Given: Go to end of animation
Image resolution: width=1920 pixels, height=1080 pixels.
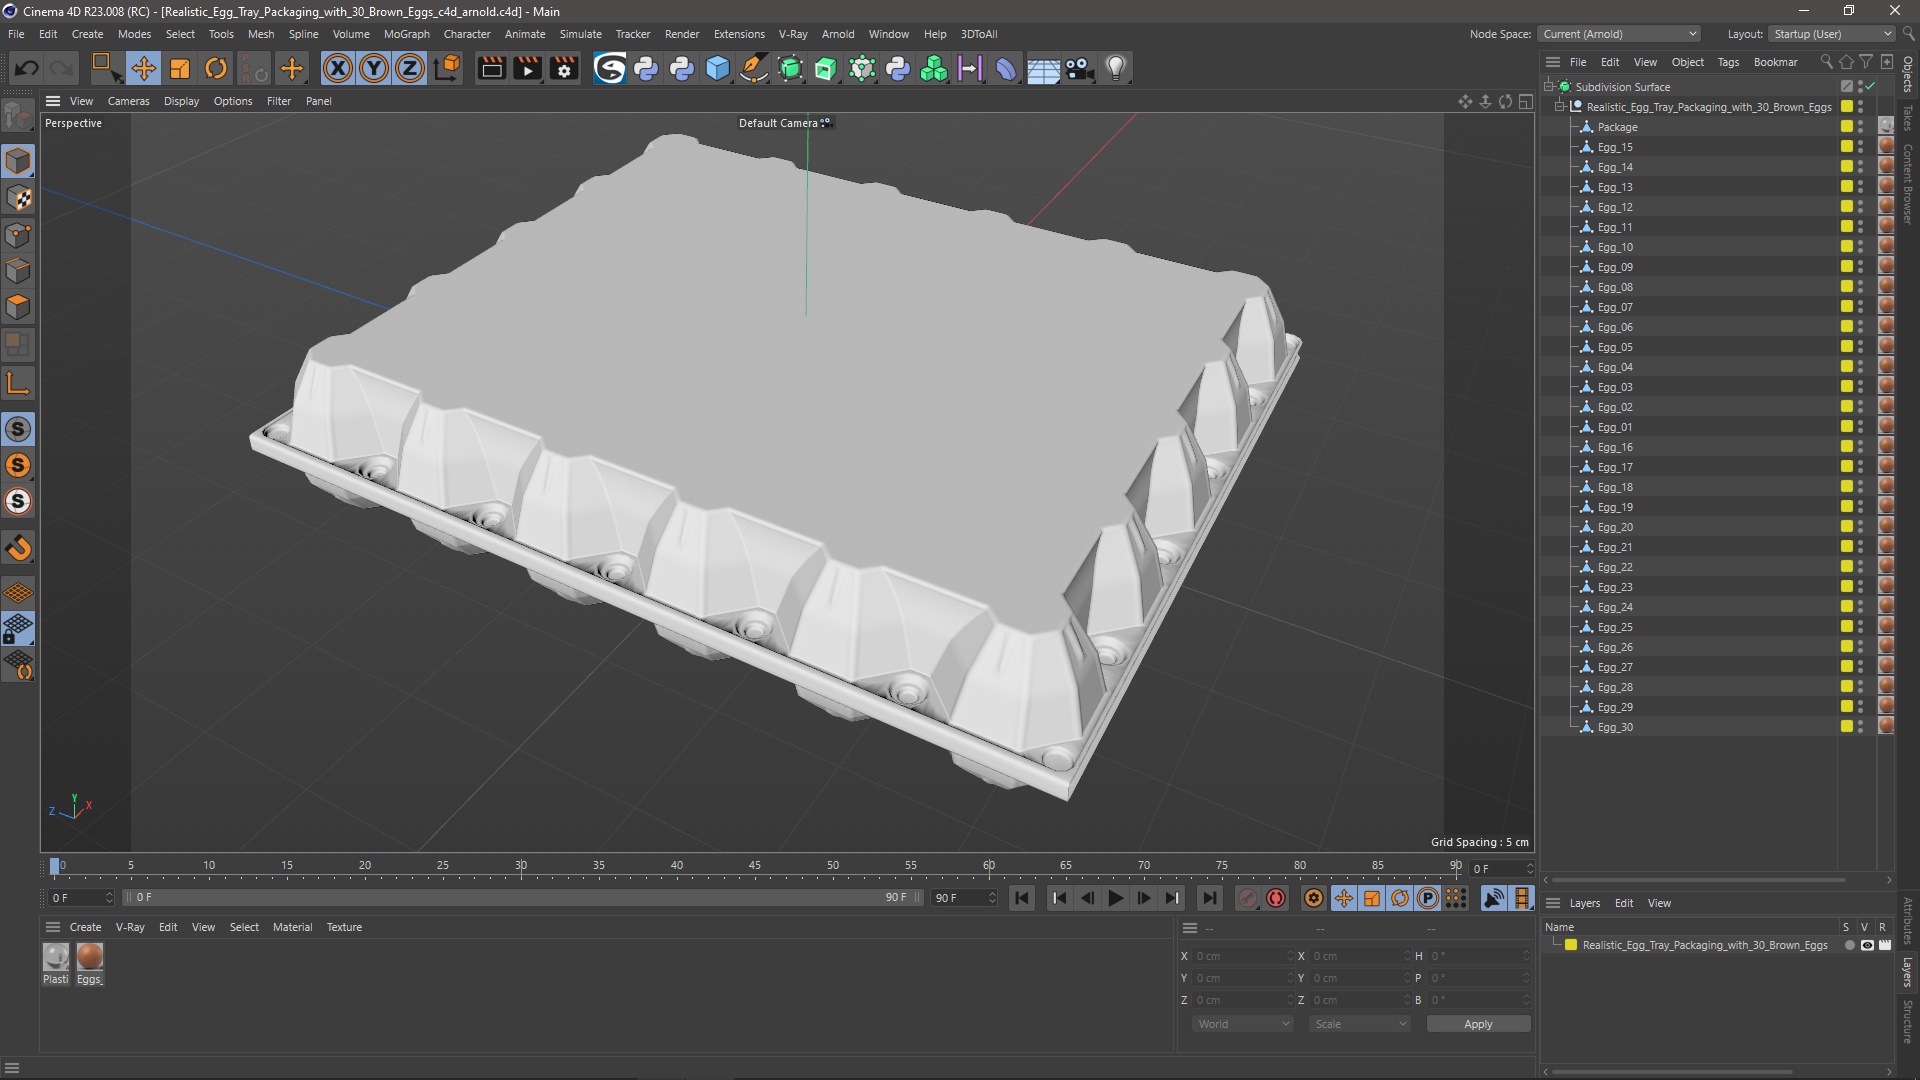Looking at the screenshot, I should click(x=1209, y=898).
